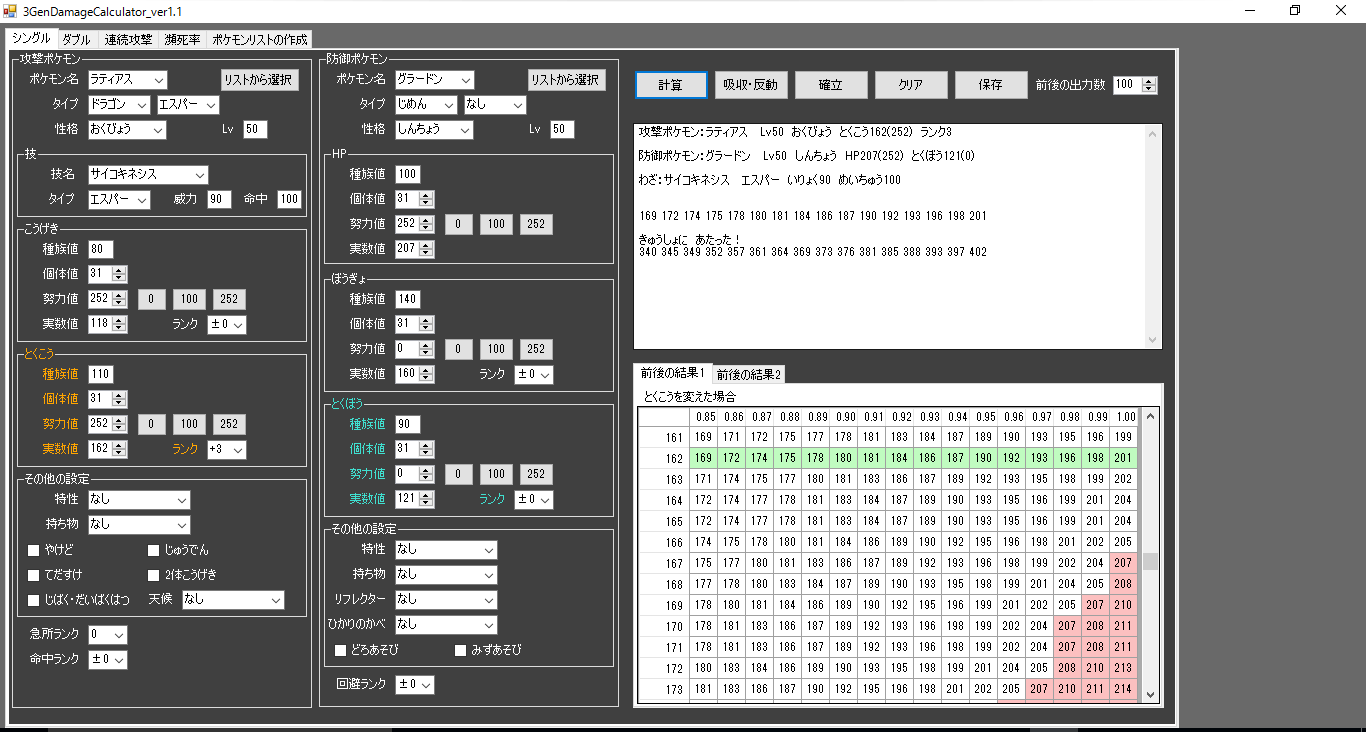
Task: Enable the やけど (burn) checkbox
Action: pos(33,549)
